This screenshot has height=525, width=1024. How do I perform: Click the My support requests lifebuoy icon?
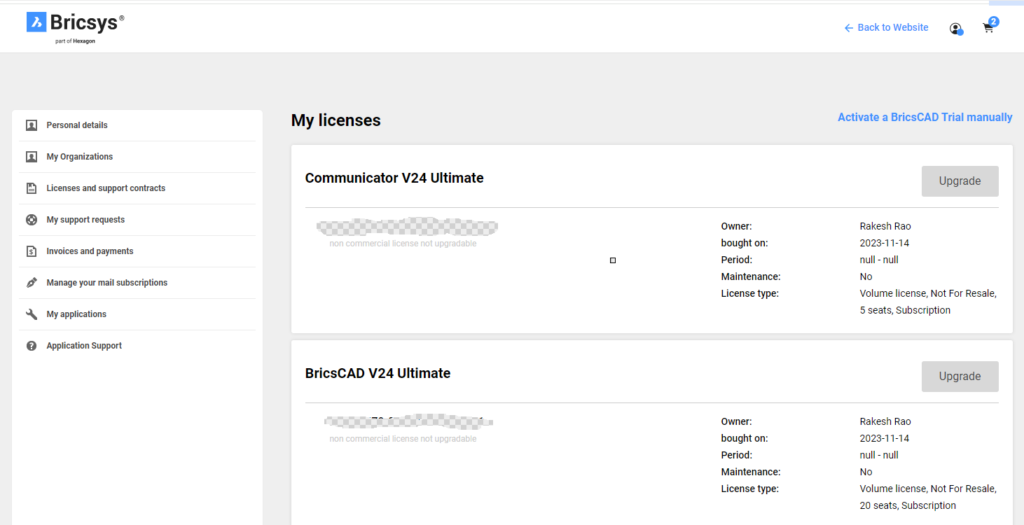pyautogui.click(x=31, y=220)
